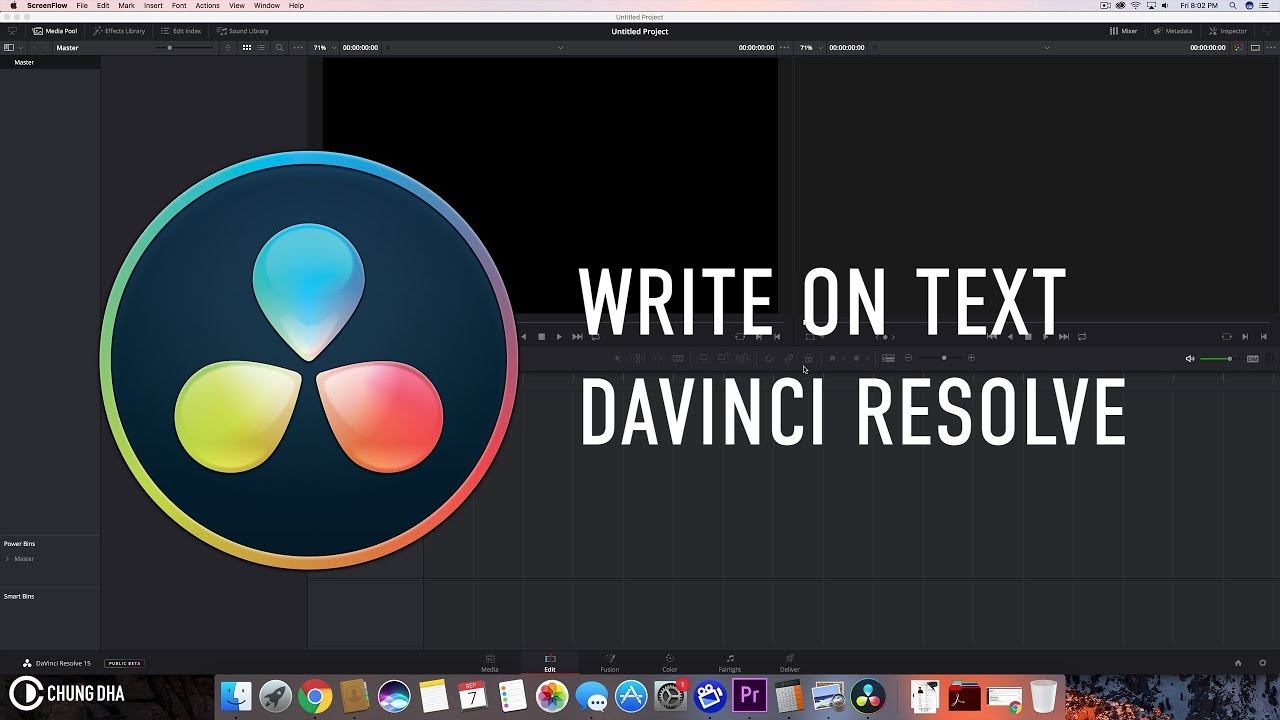Open the Project Manager home icon
The image size is (1280, 720).
(x=1238, y=663)
